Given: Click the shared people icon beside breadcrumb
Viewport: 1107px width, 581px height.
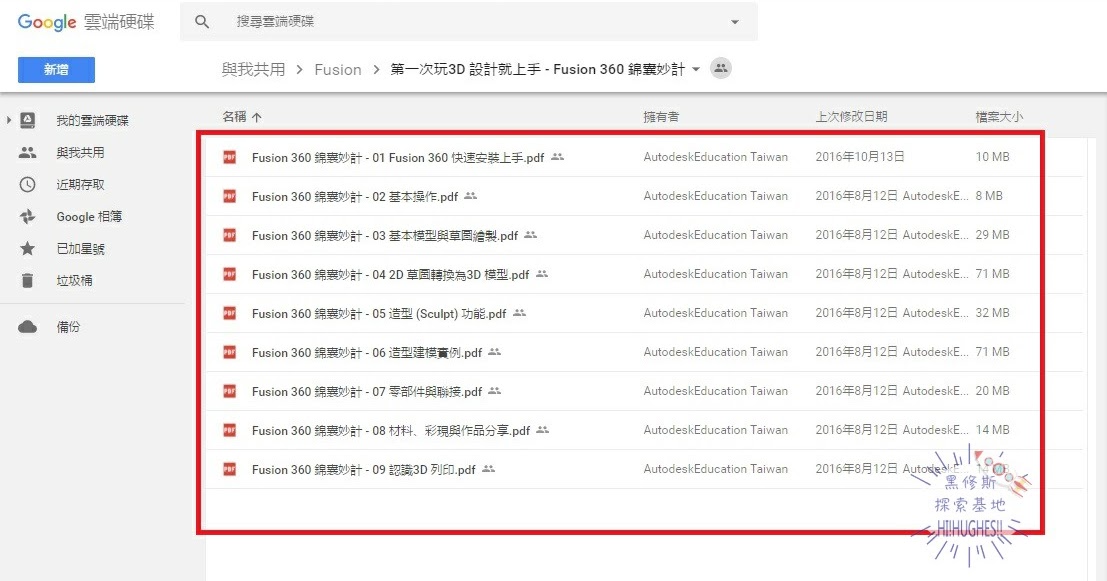Looking at the screenshot, I should tap(720, 68).
